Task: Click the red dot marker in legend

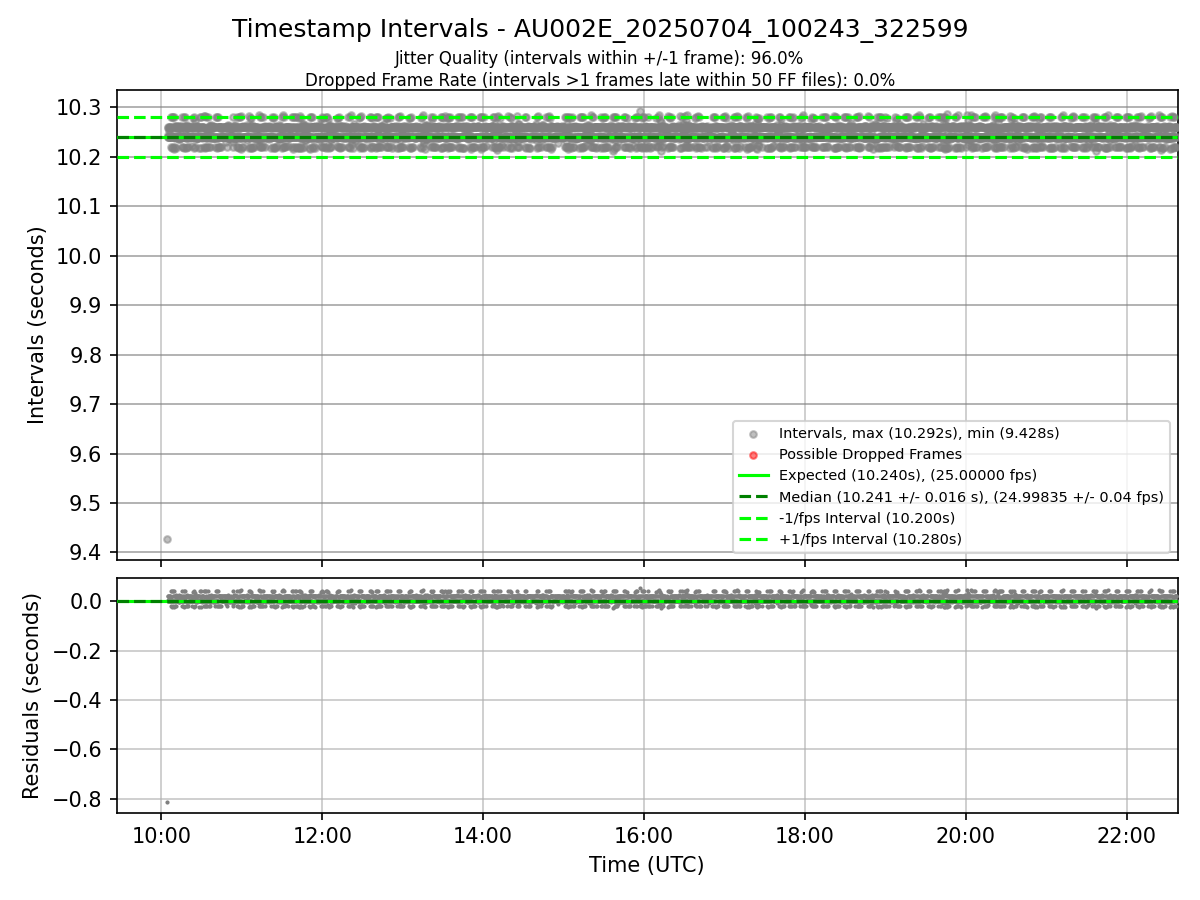Action: coord(753,455)
